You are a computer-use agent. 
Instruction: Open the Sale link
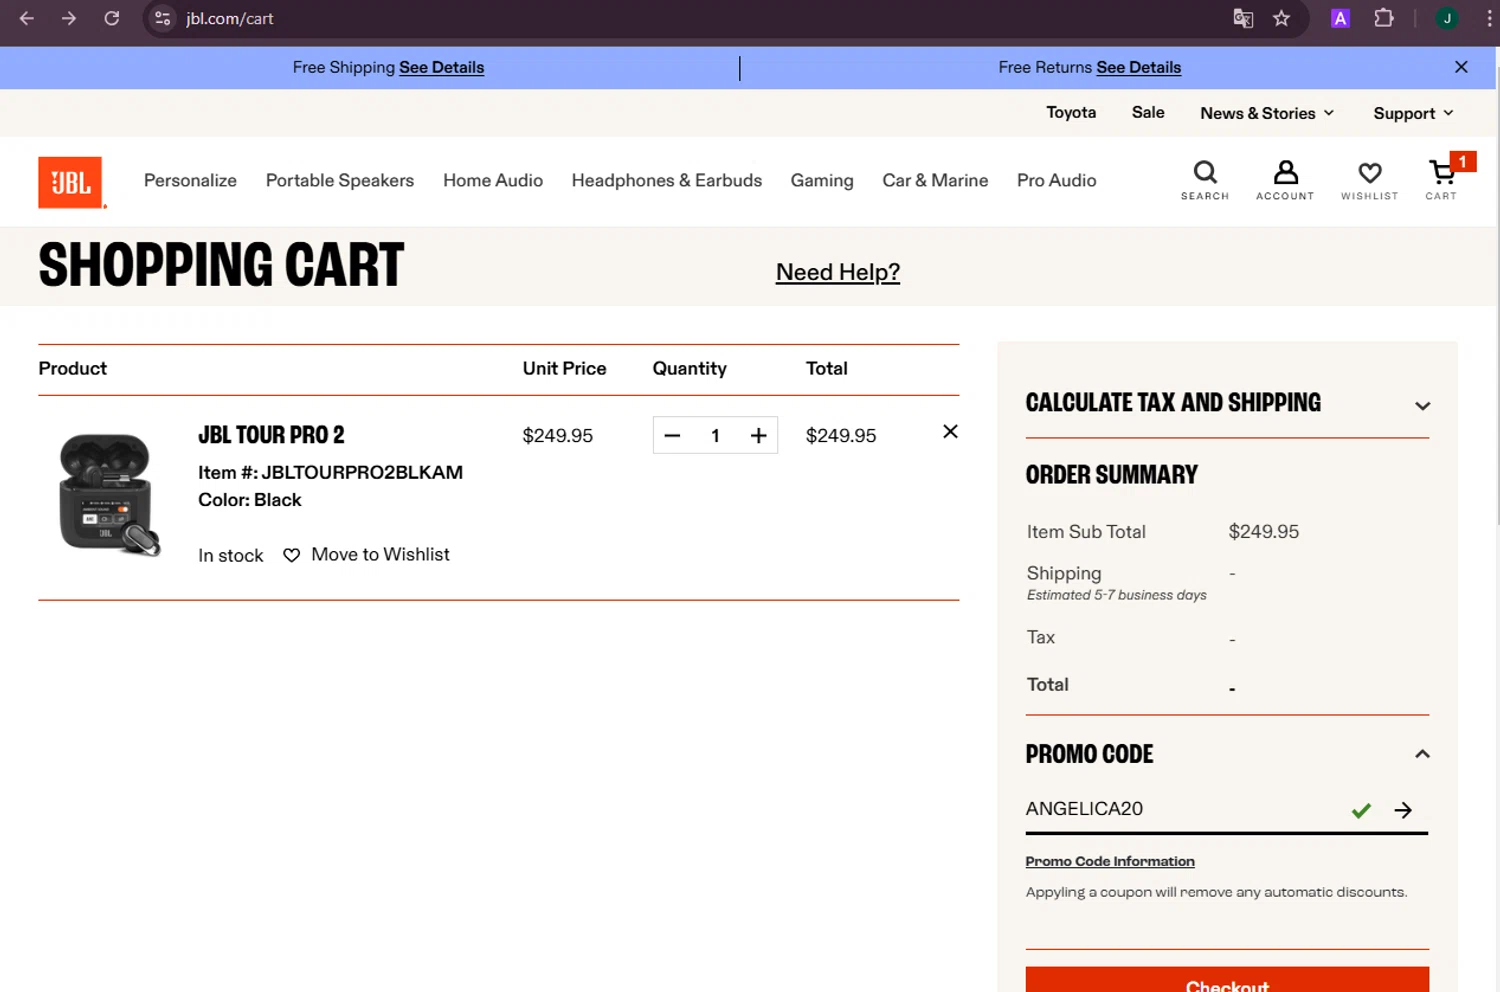pos(1148,112)
